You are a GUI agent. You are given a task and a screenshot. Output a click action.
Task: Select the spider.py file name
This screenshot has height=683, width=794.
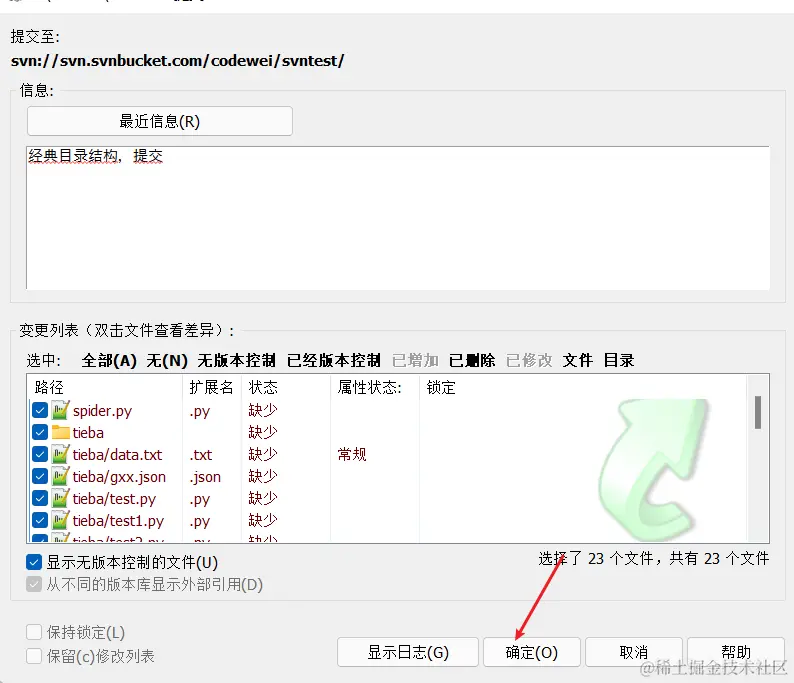pyautogui.click(x=102, y=411)
